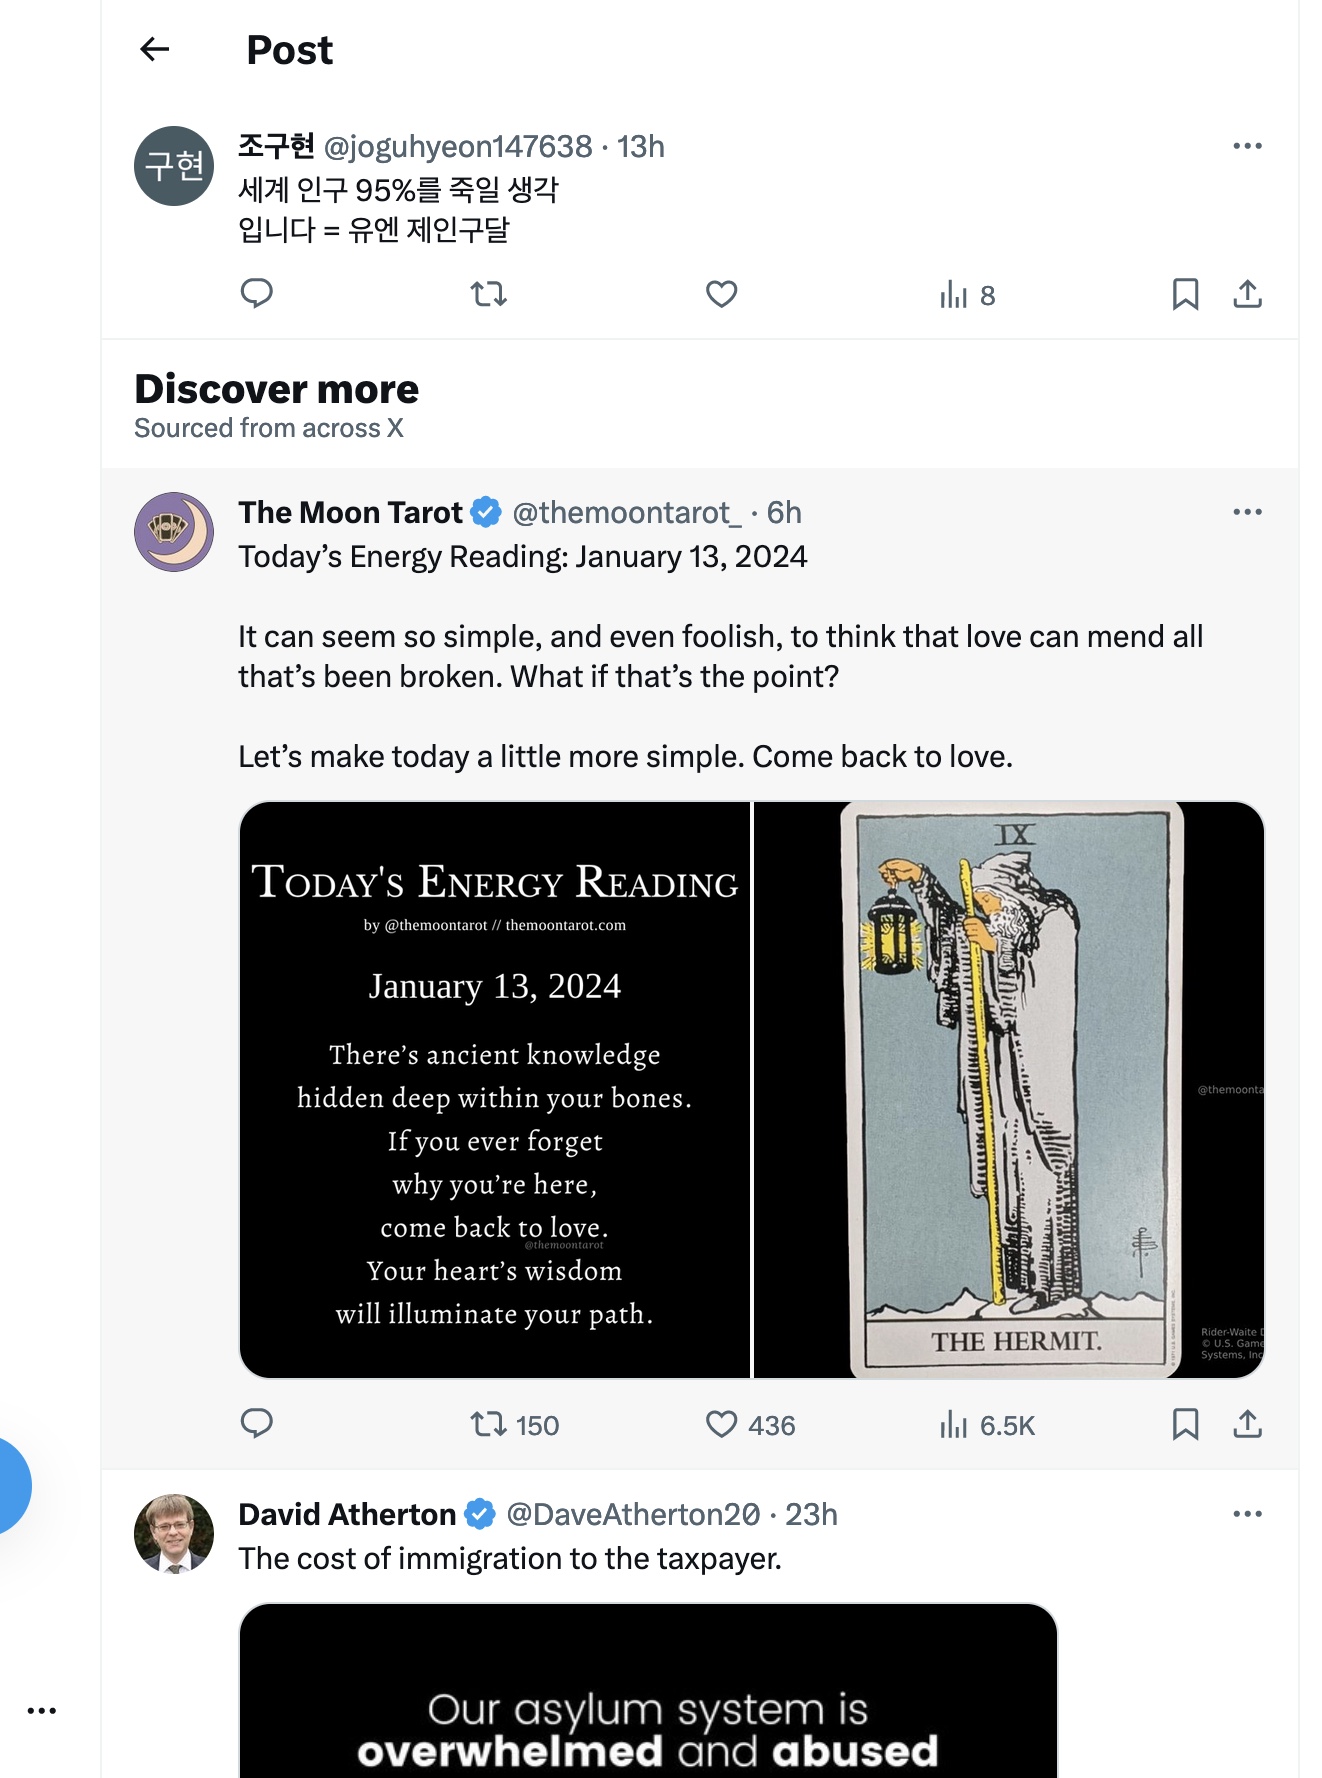Open the @themoontarot_ profile handle

point(626,513)
